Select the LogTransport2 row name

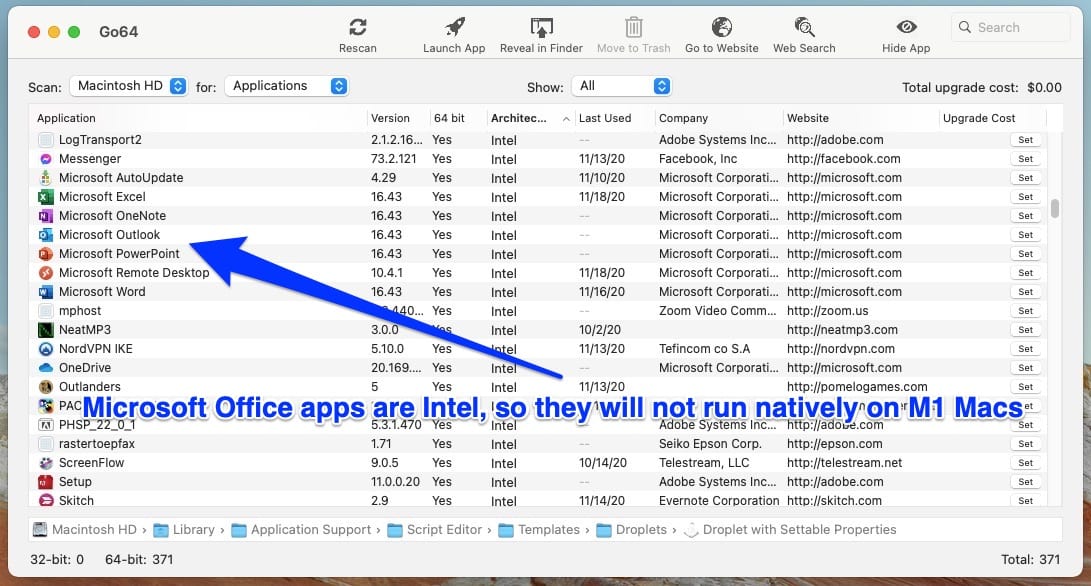click(100, 140)
